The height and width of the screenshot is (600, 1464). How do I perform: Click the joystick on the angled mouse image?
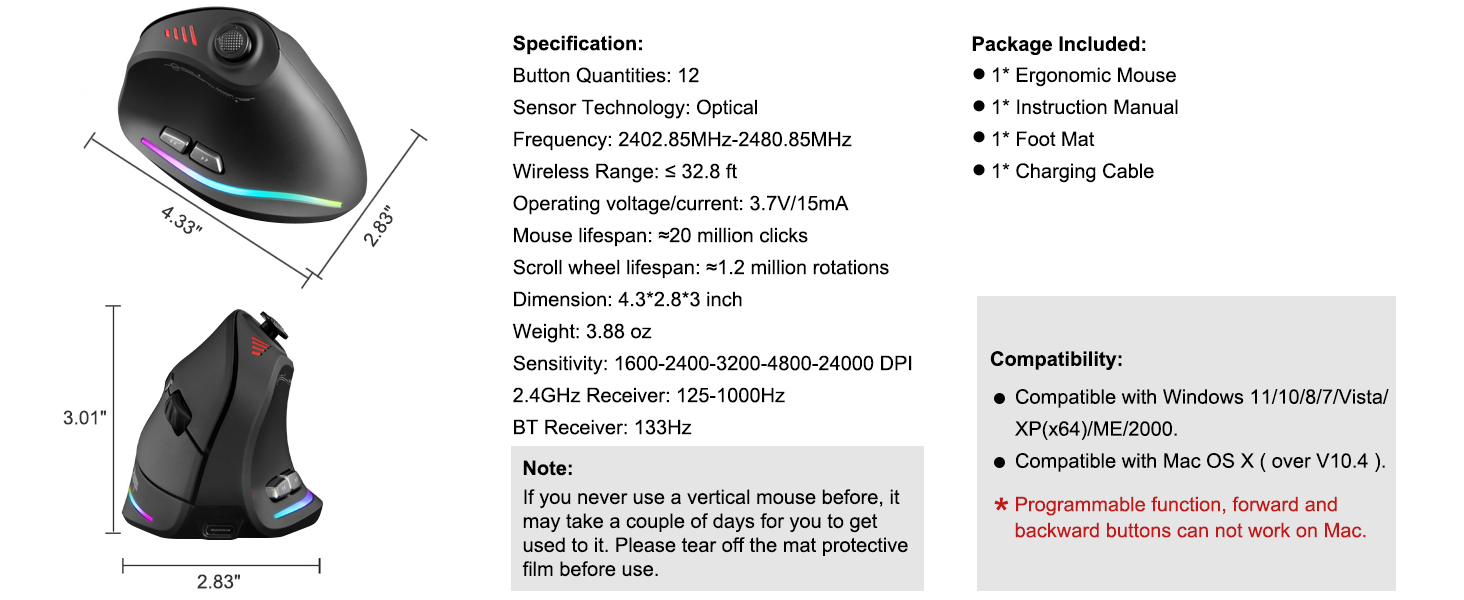tap(231, 43)
